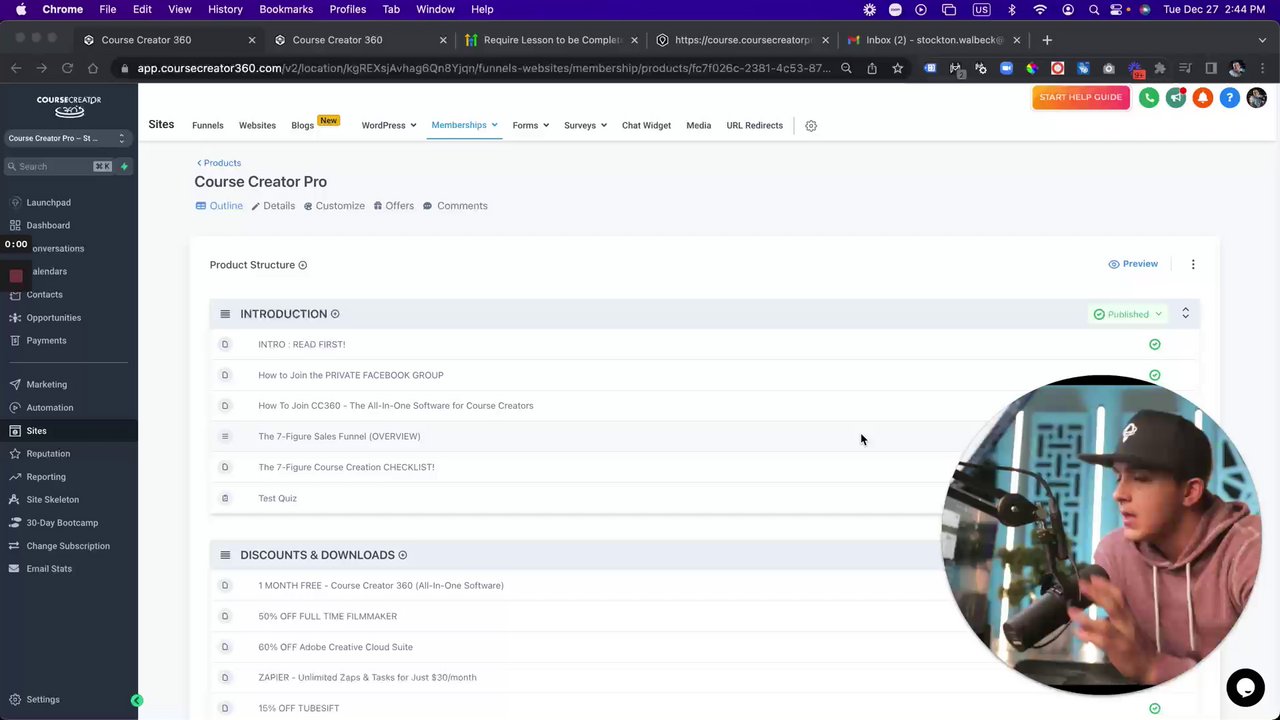1280x720 pixels.
Task: Click the sidebar Search field
Action: coord(60,166)
